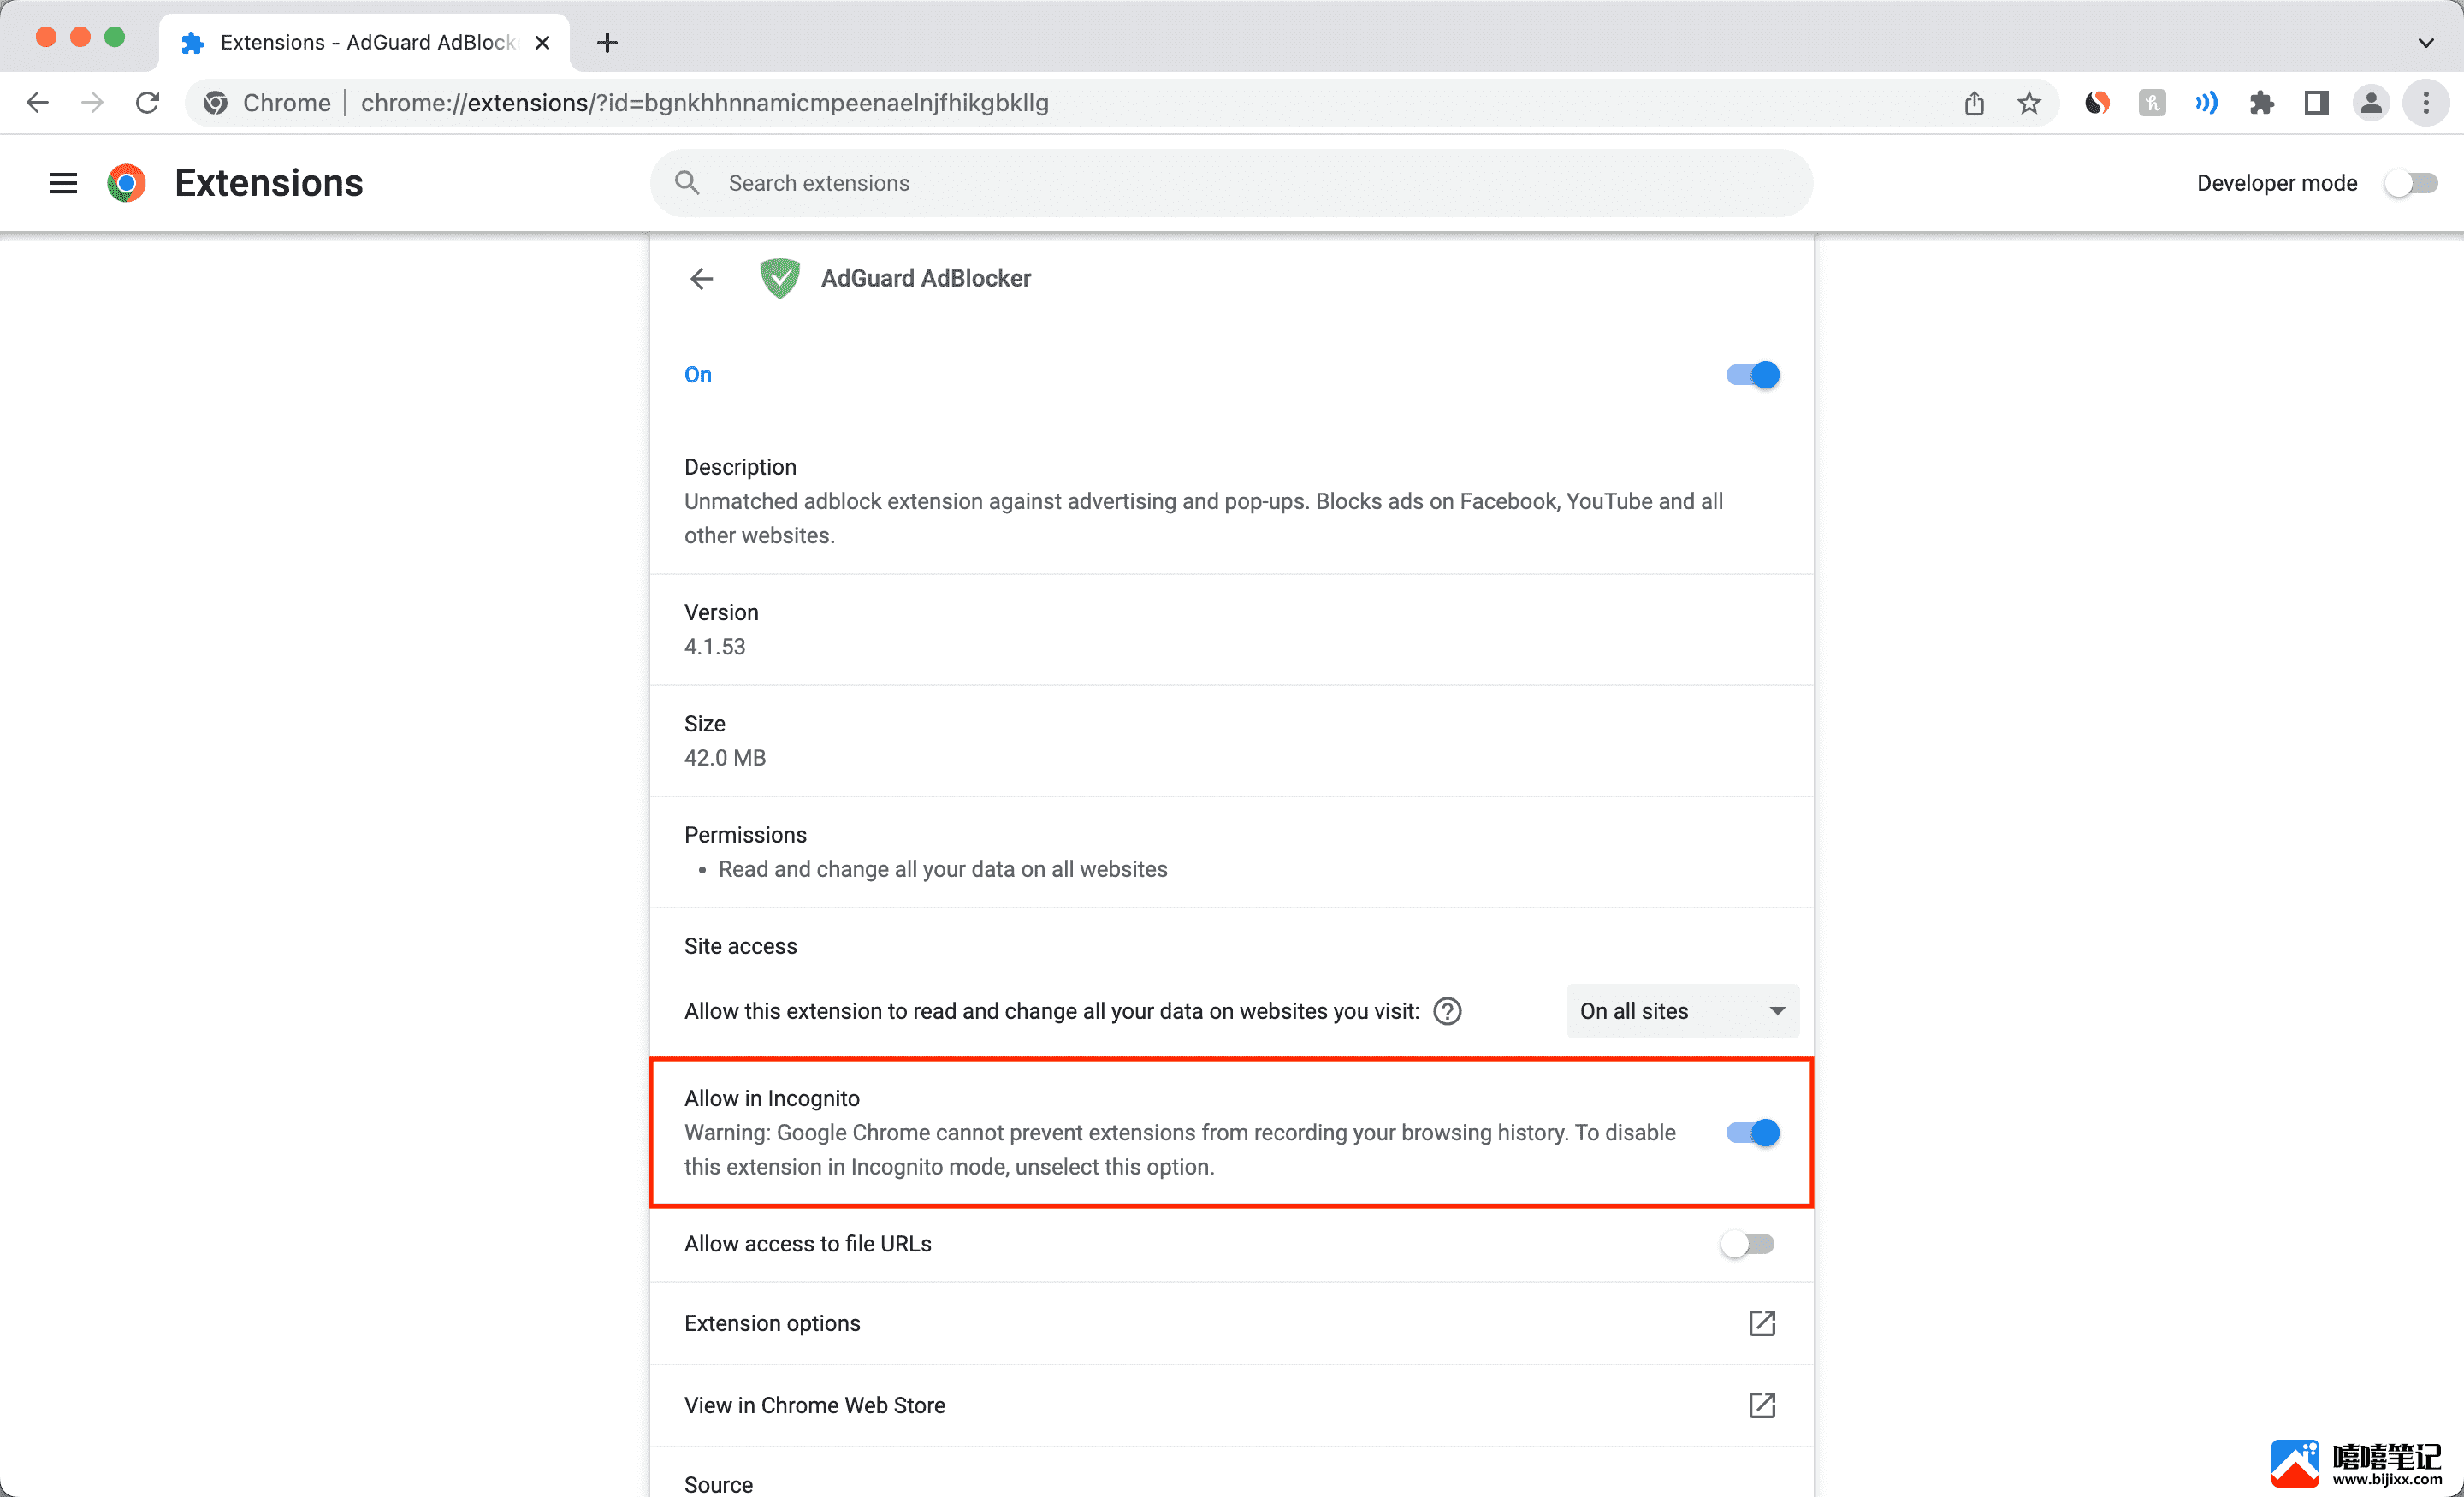Click the Extensions page heading
Image resolution: width=2464 pixels, height=1497 pixels.
pyautogui.click(x=269, y=183)
